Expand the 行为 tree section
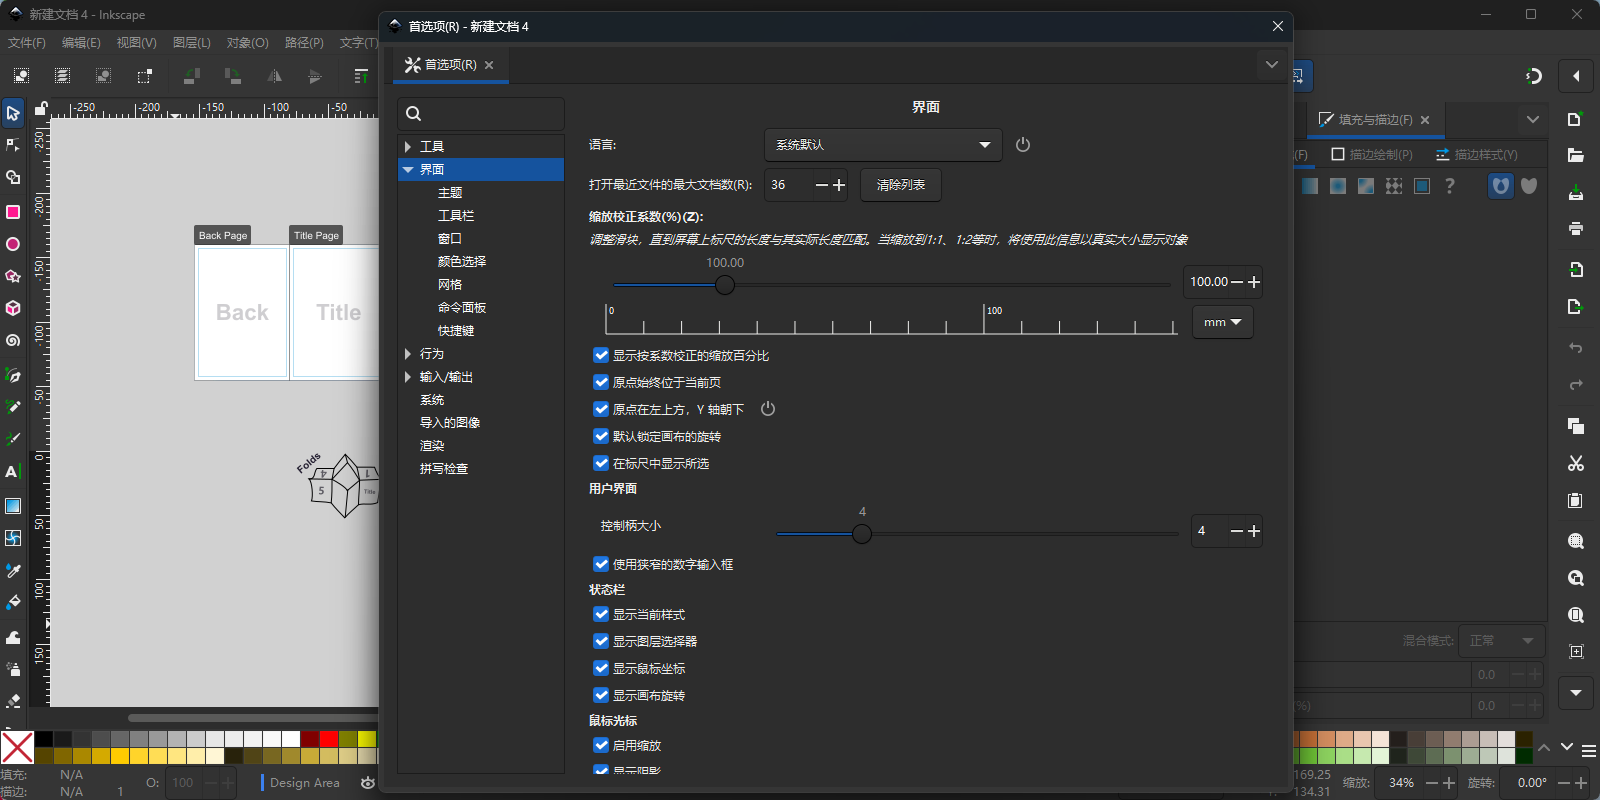The image size is (1600, 800). tap(408, 354)
